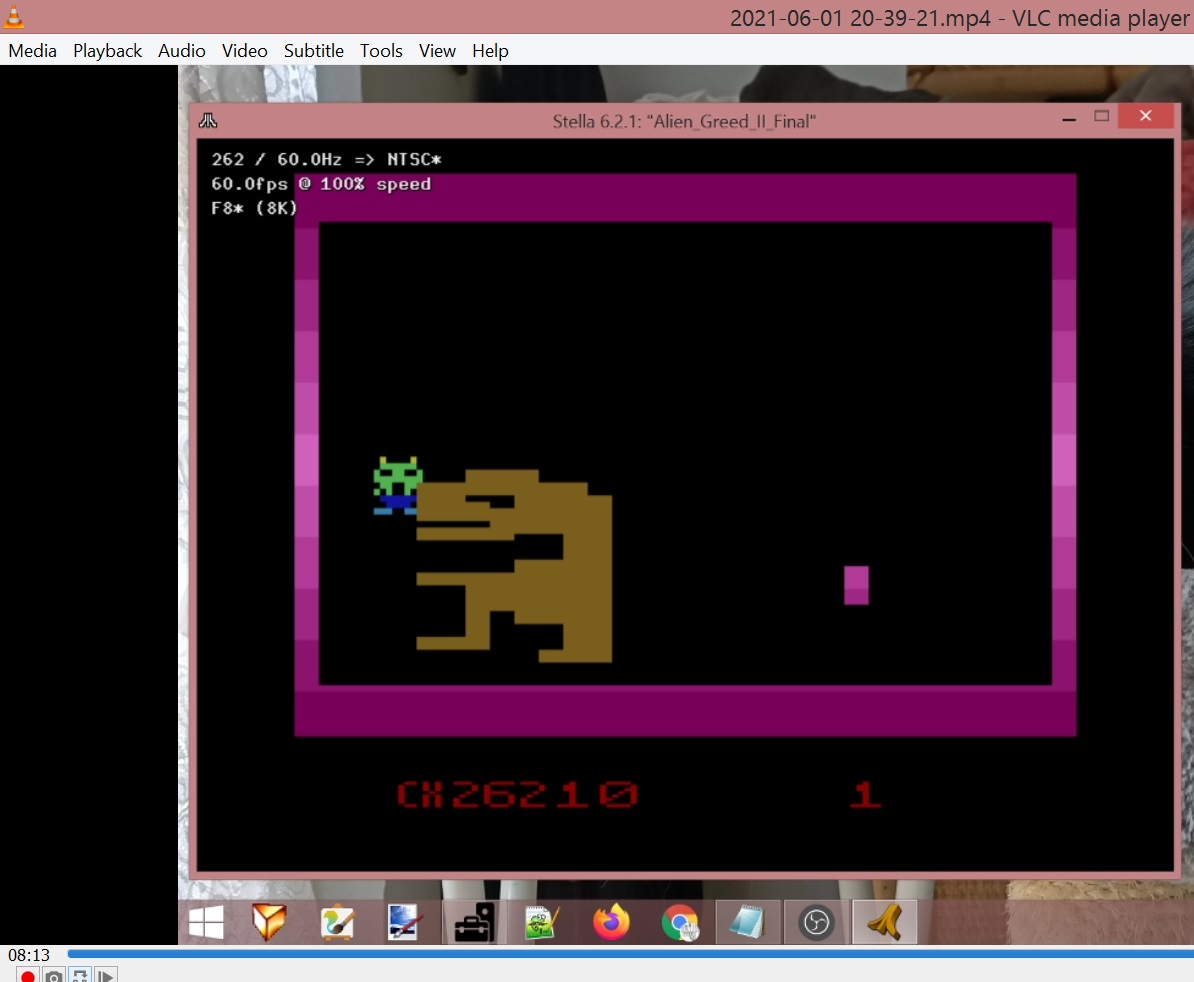Open the Media menu

(33, 51)
